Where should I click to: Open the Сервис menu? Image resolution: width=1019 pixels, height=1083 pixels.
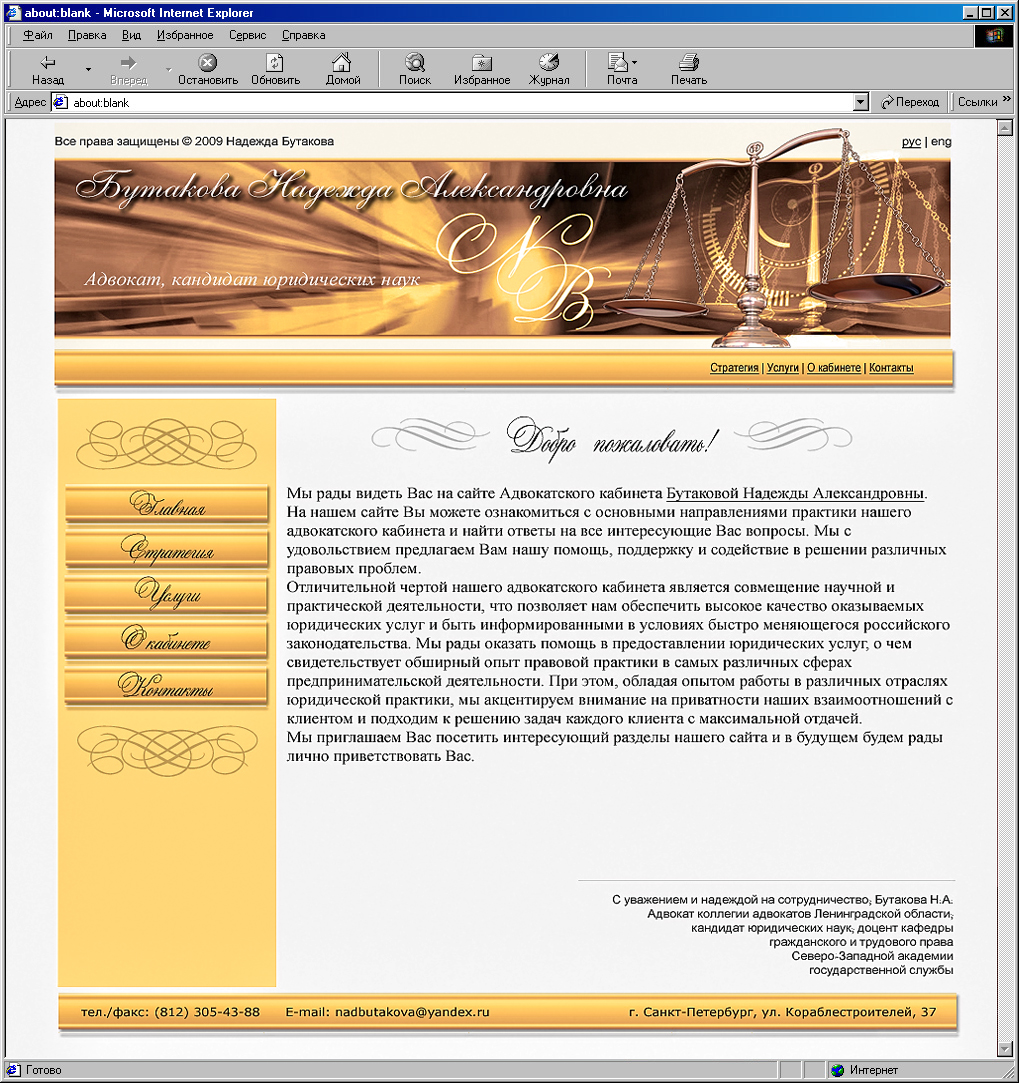(247, 35)
